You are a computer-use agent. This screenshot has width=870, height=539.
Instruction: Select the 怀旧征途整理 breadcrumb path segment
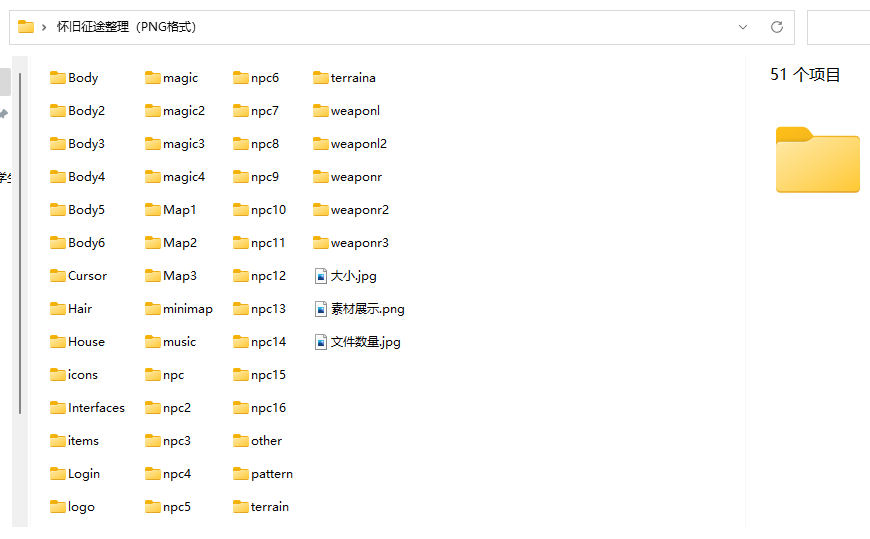point(126,27)
